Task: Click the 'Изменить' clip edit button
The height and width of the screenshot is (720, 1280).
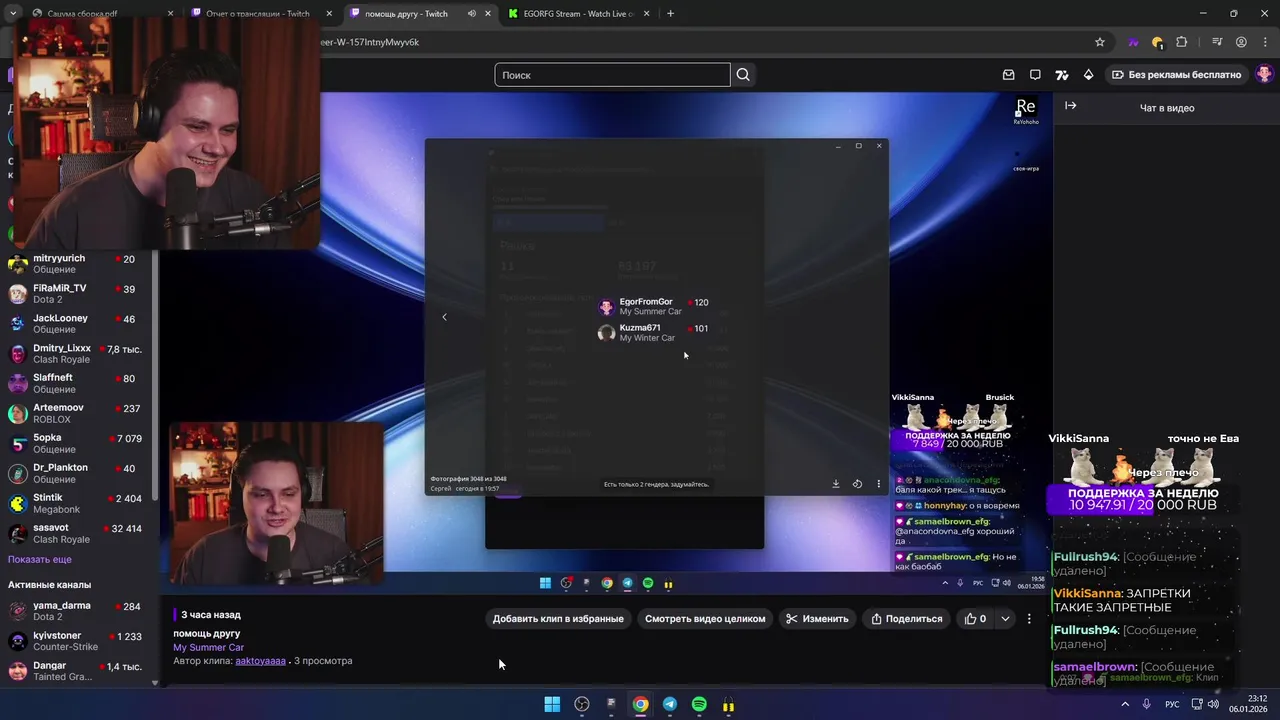Action: (x=817, y=619)
